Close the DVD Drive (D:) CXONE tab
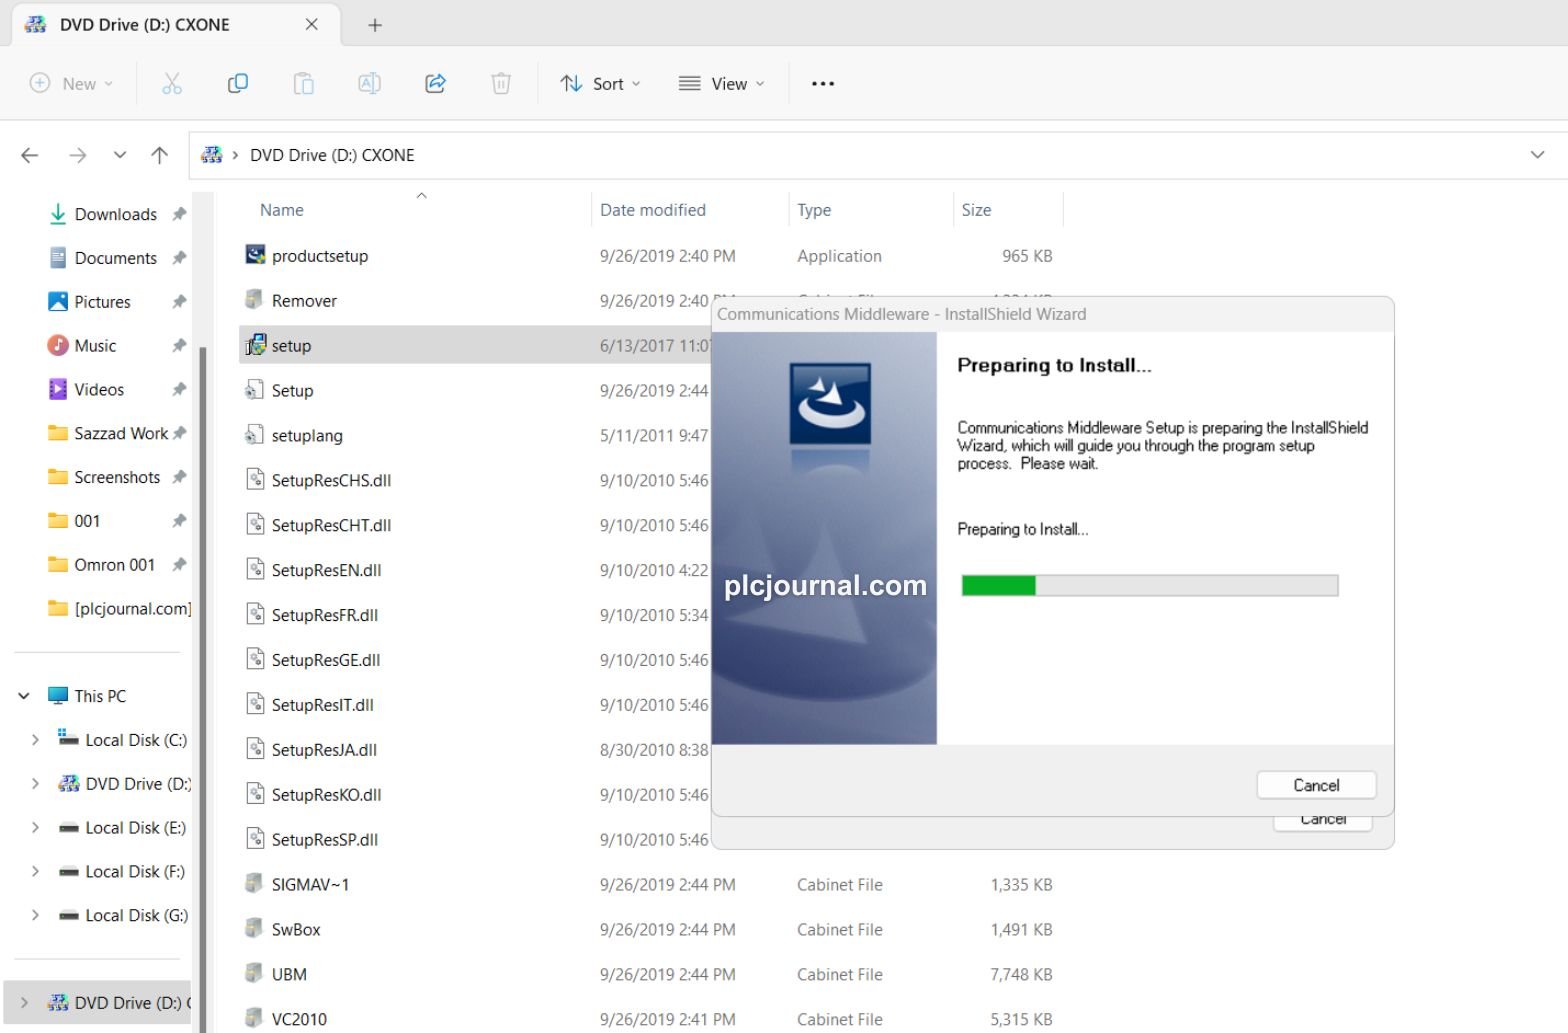Image resolution: width=1568 pixels, height=1033 pixels. click(312, 25)
